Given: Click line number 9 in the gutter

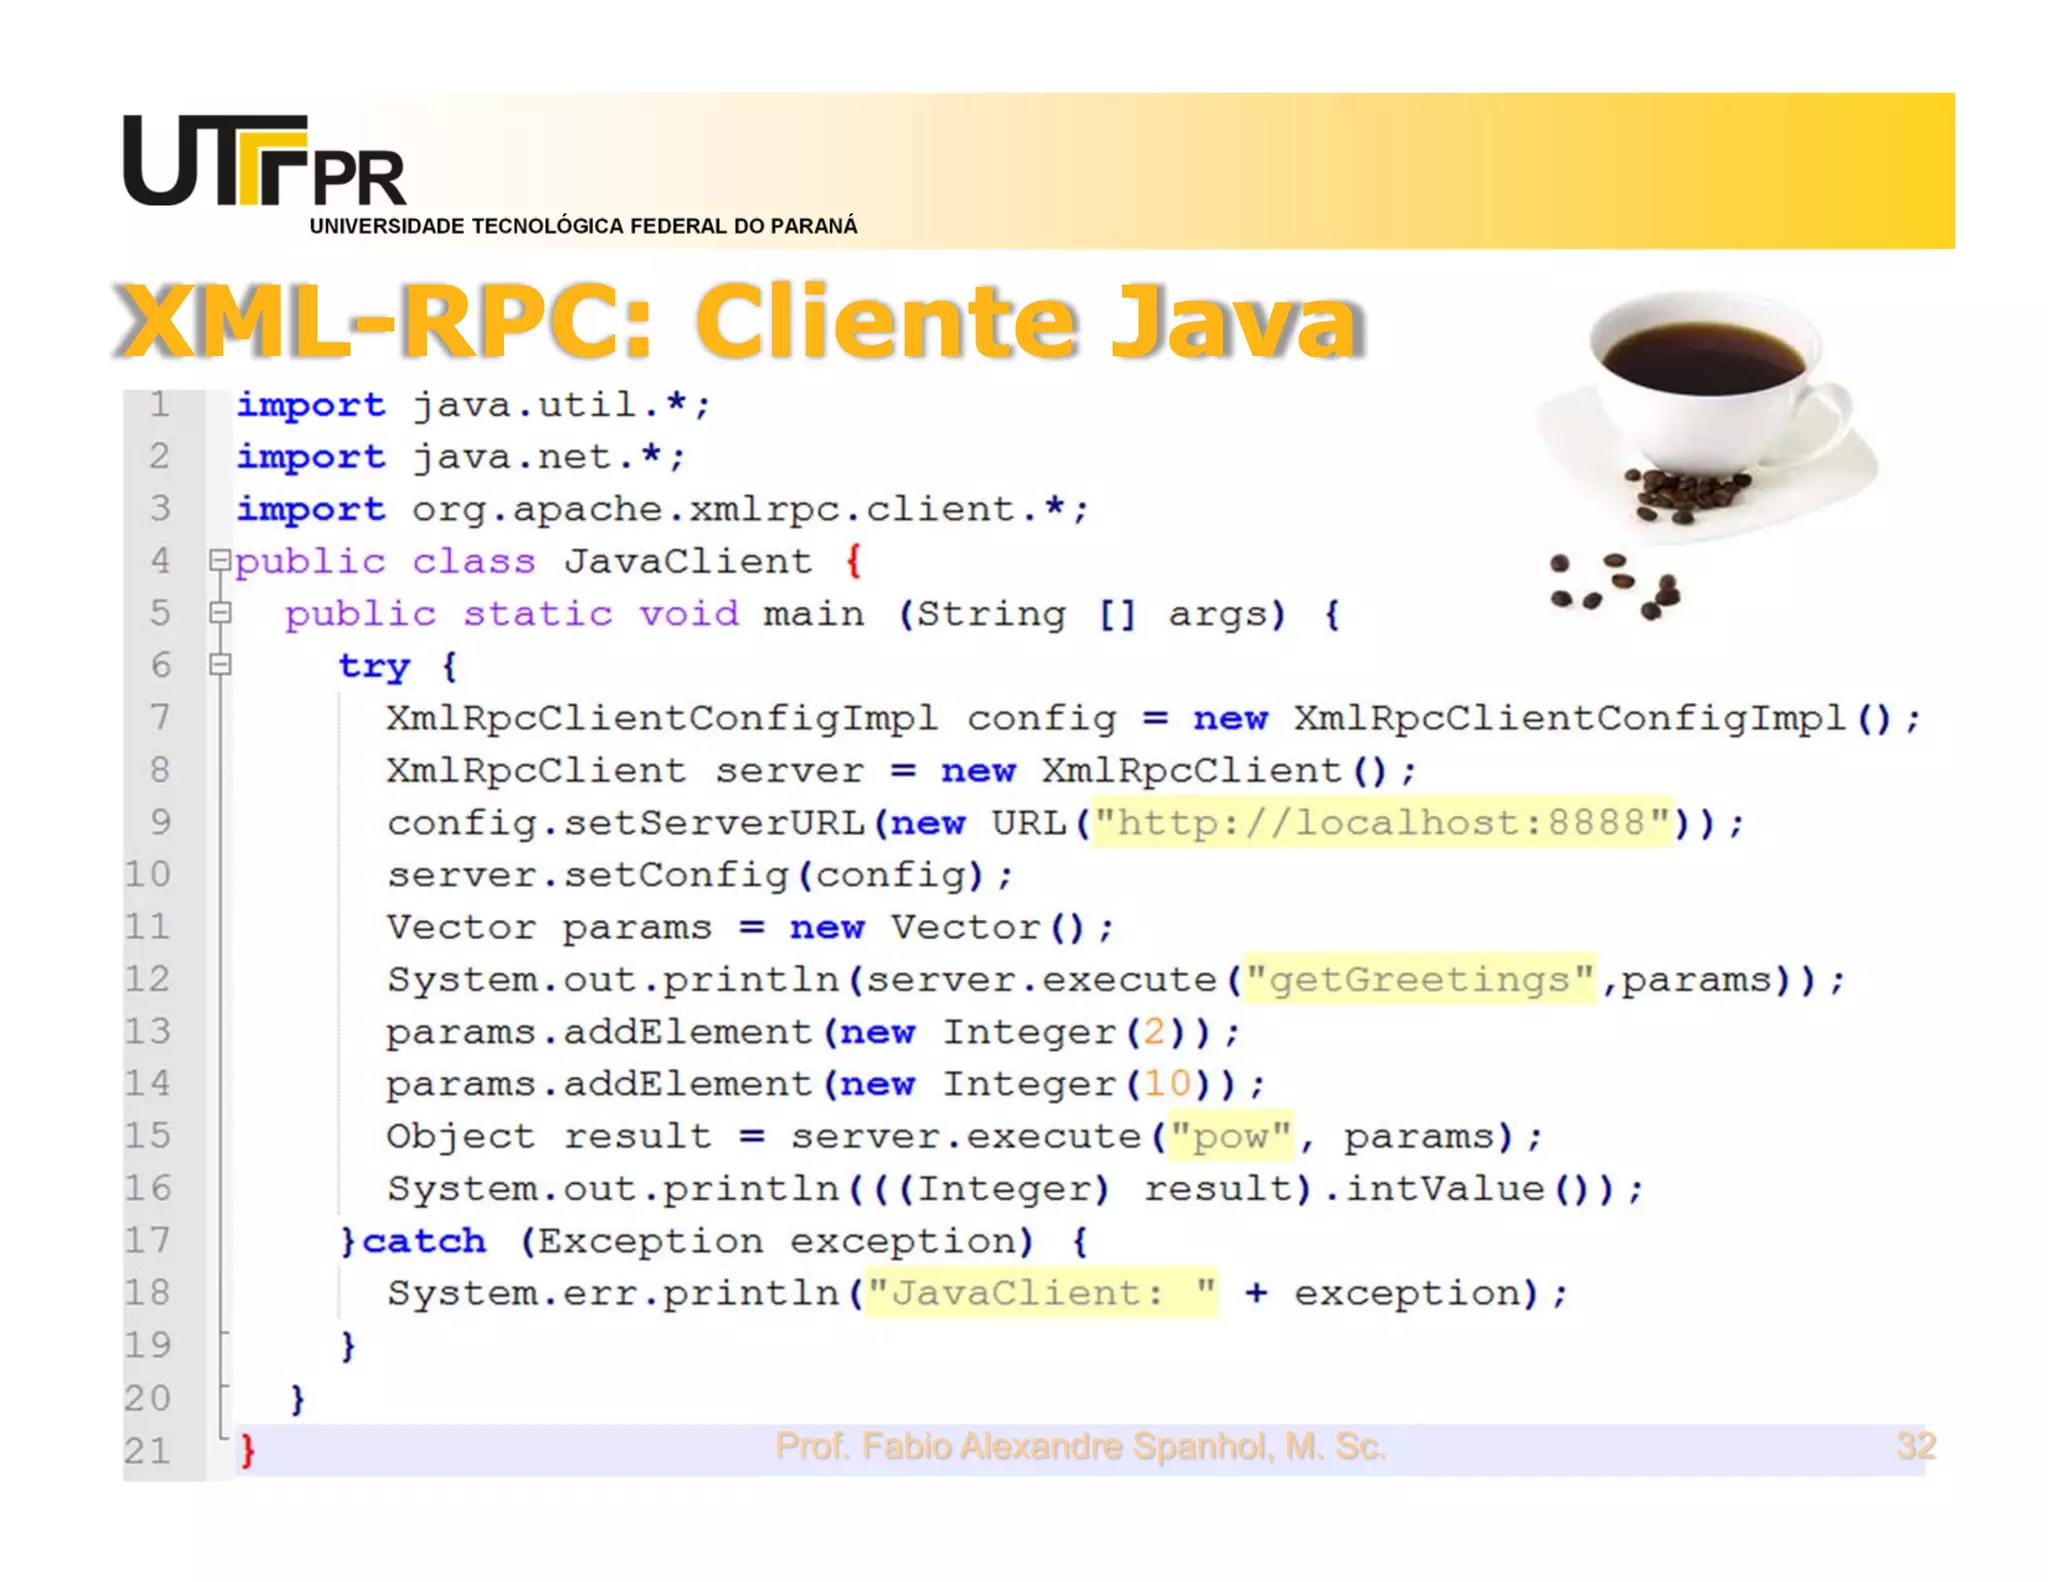Looking at the screenshot, I should pos(160,821).
